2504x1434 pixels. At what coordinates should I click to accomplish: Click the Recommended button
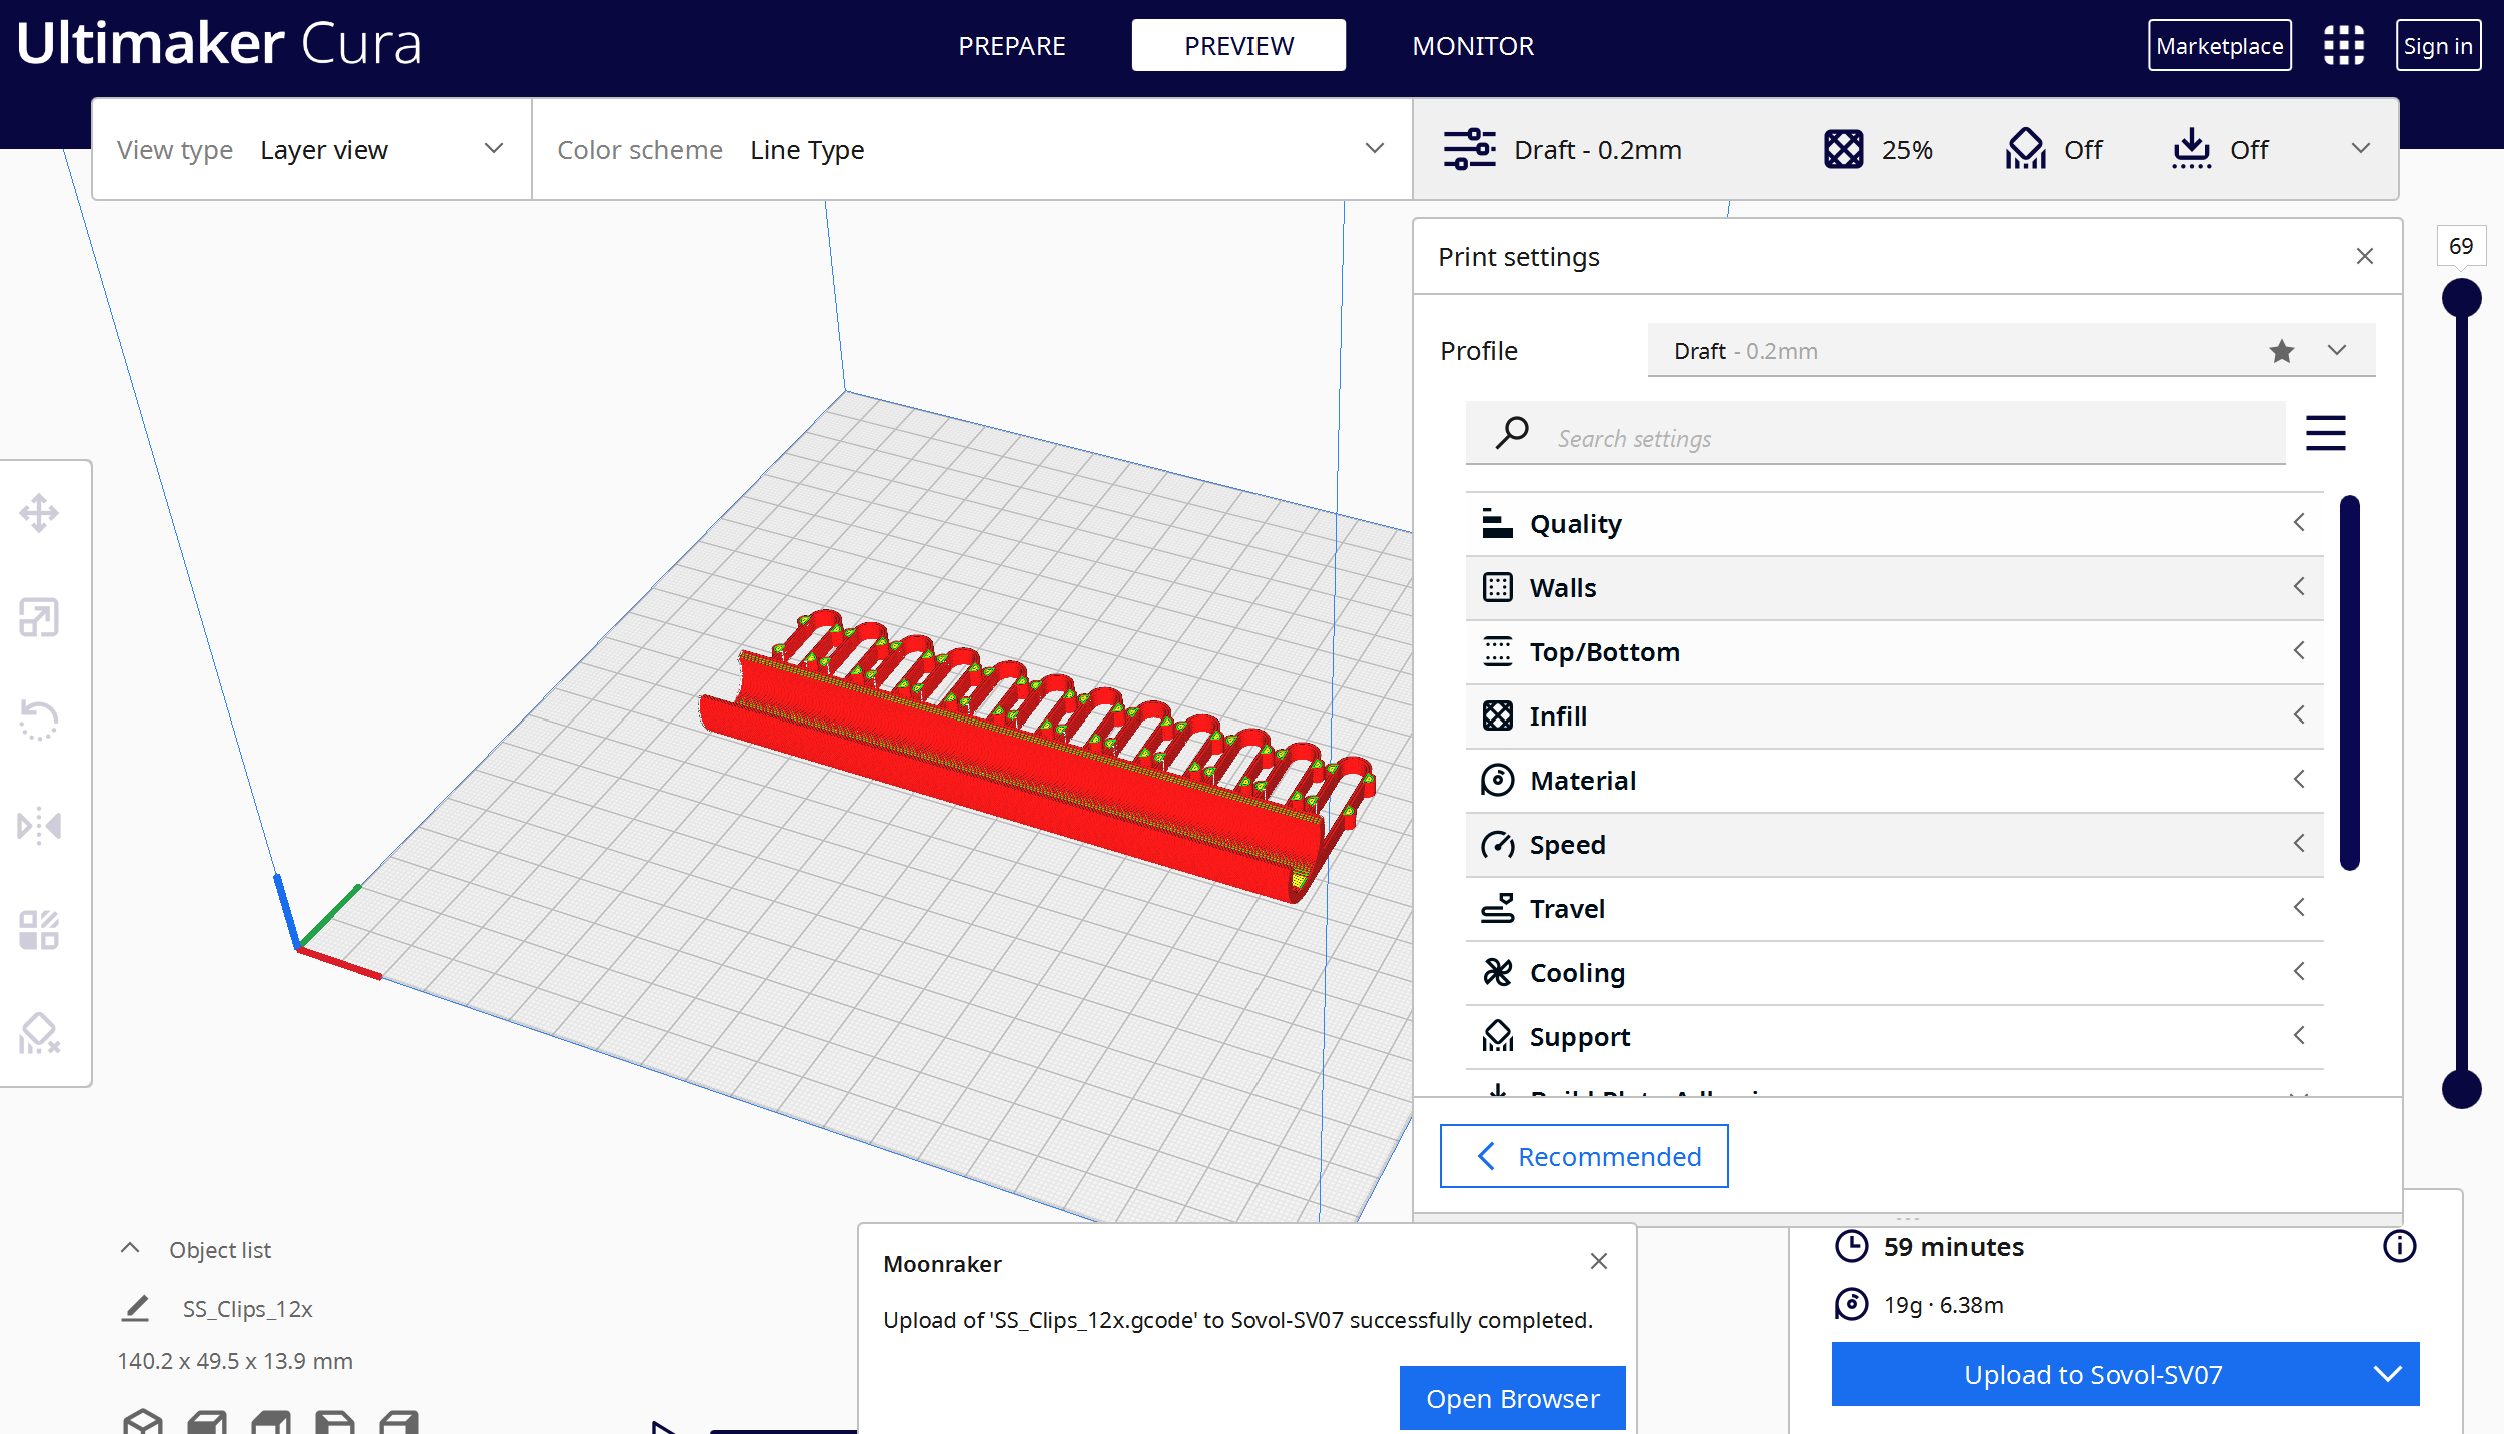coord(1584,1156)
